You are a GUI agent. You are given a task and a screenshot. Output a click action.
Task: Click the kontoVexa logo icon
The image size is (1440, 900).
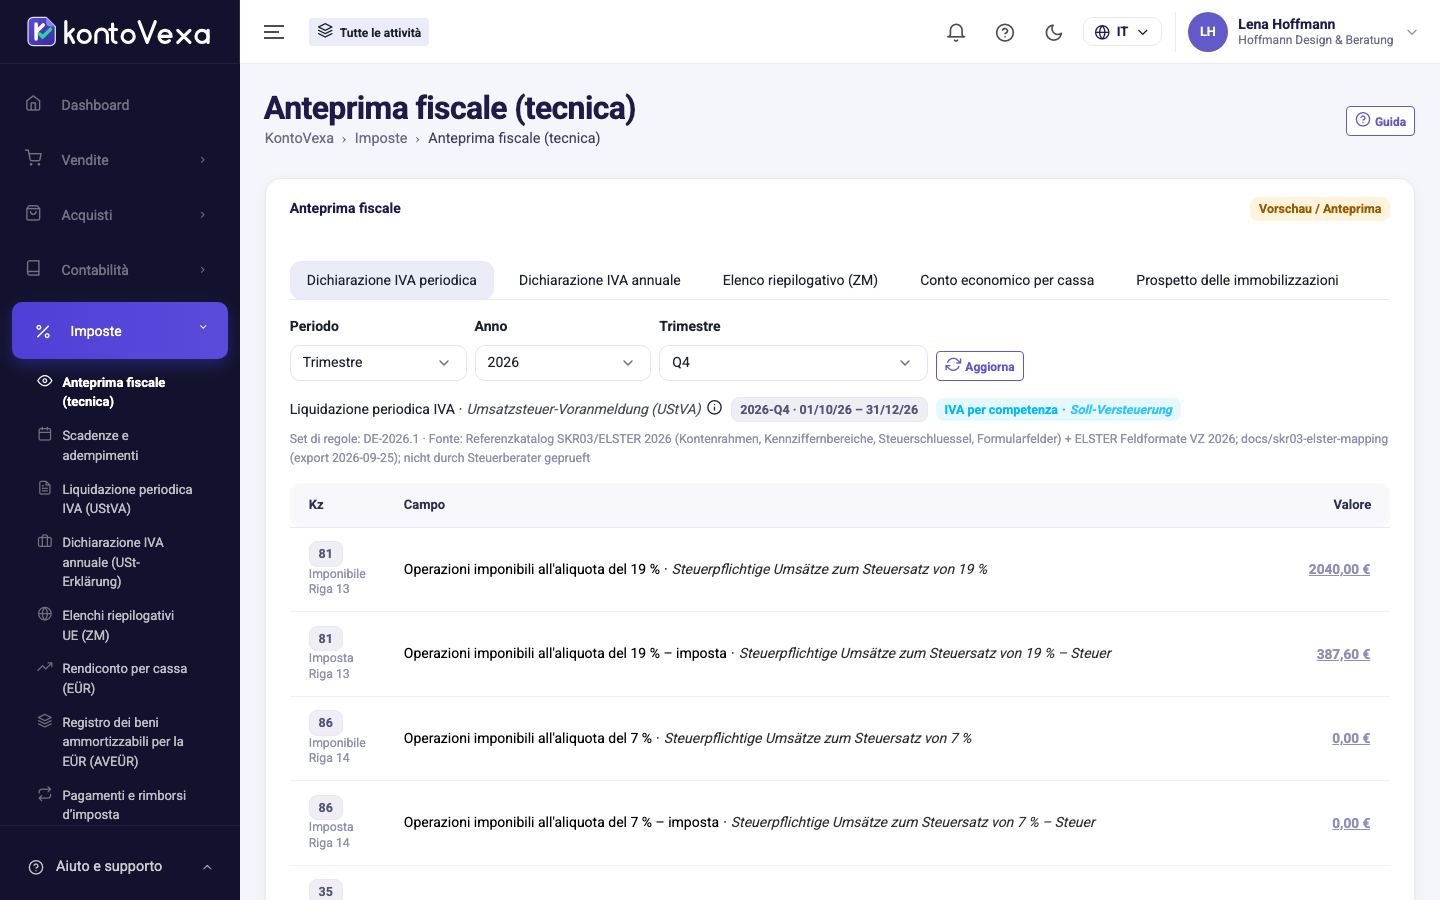click(x=41, y=32)
